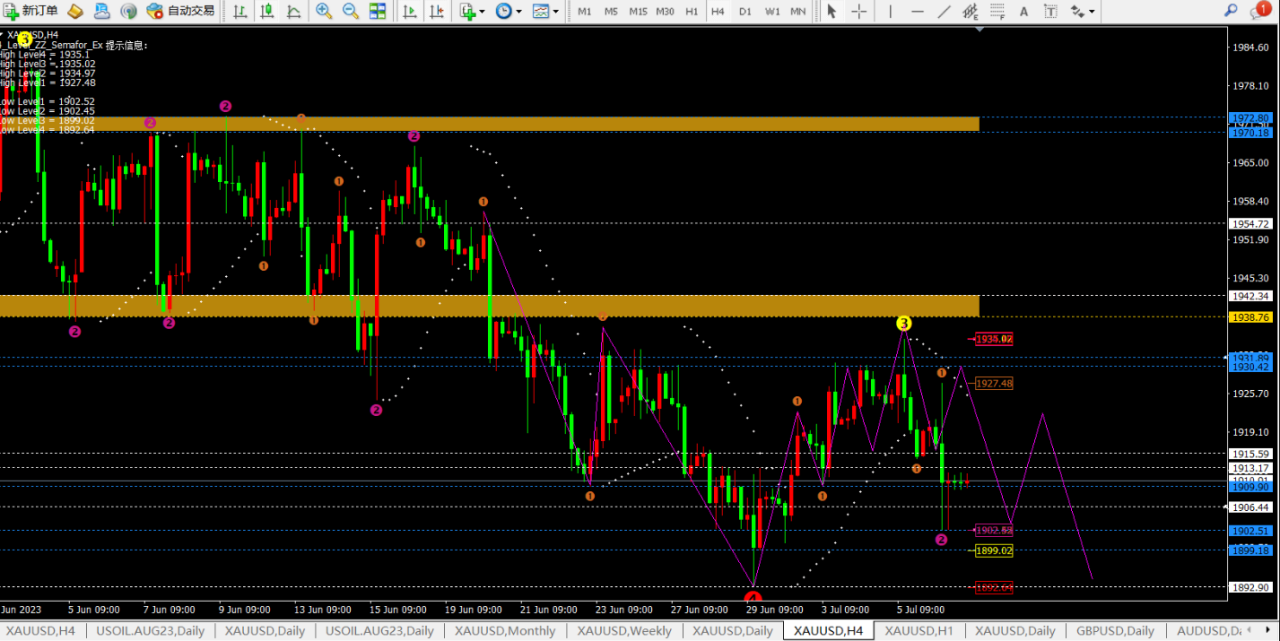Image resolution: width=1280 pixels, height=641 pixels.
Task: Click the orange 1927.48 level label
Action: coord(994,383)
